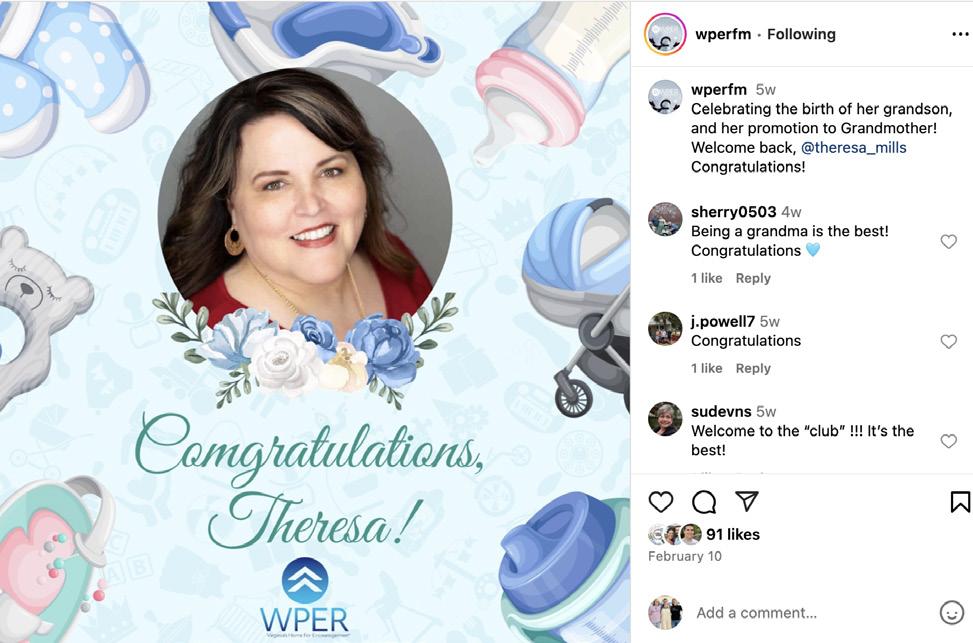Screen dimensions: 973x643
Task: Like j.powell7's Congratulations comment
Action: pos(948,341)
